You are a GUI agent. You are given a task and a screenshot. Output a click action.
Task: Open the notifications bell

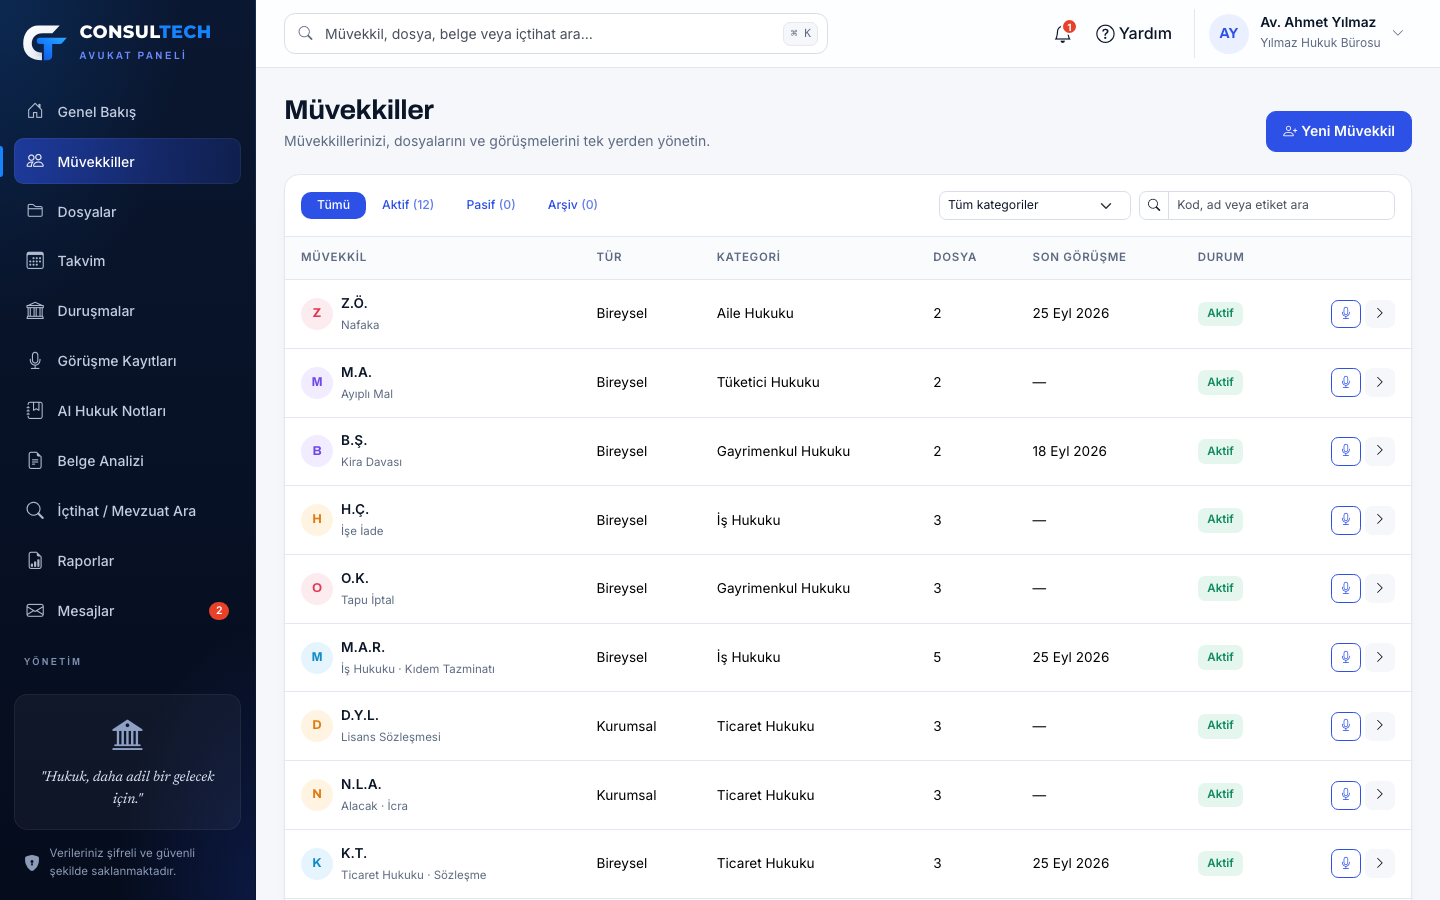pyautogui.click(x=1063, y=34)
